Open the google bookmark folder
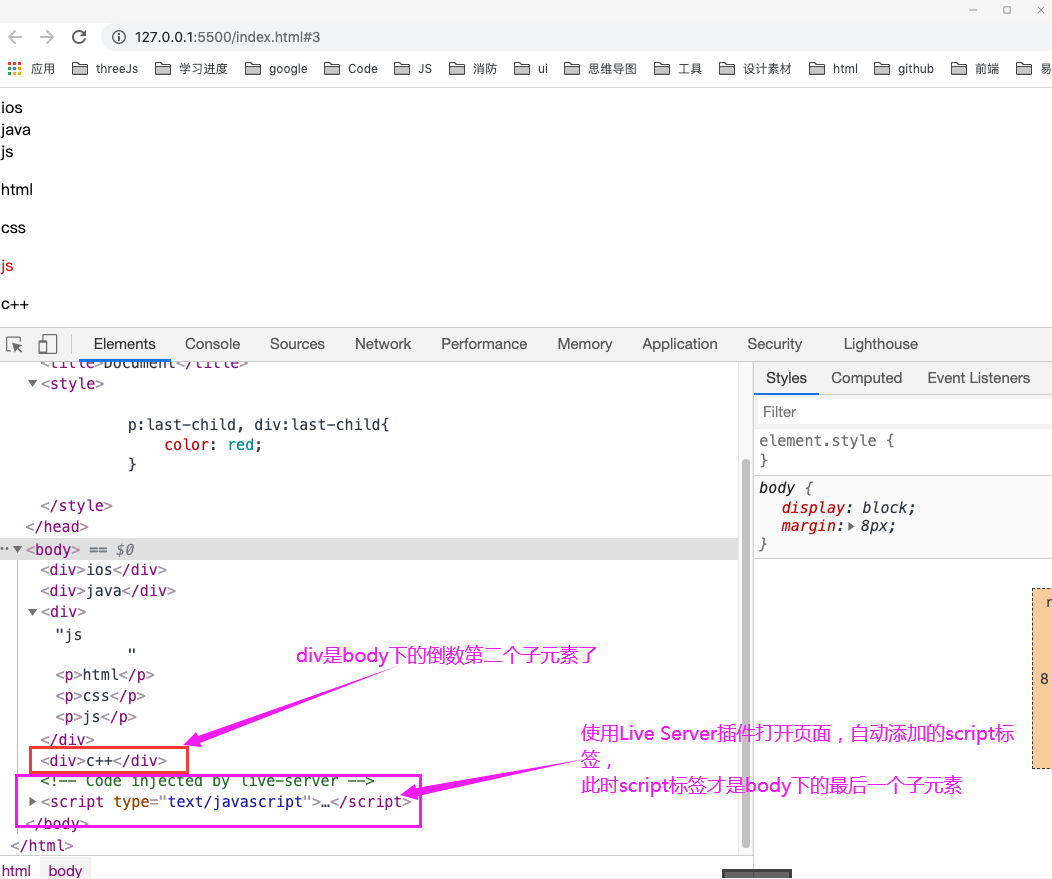This screenshot has width=1052, height=879. 276,68
